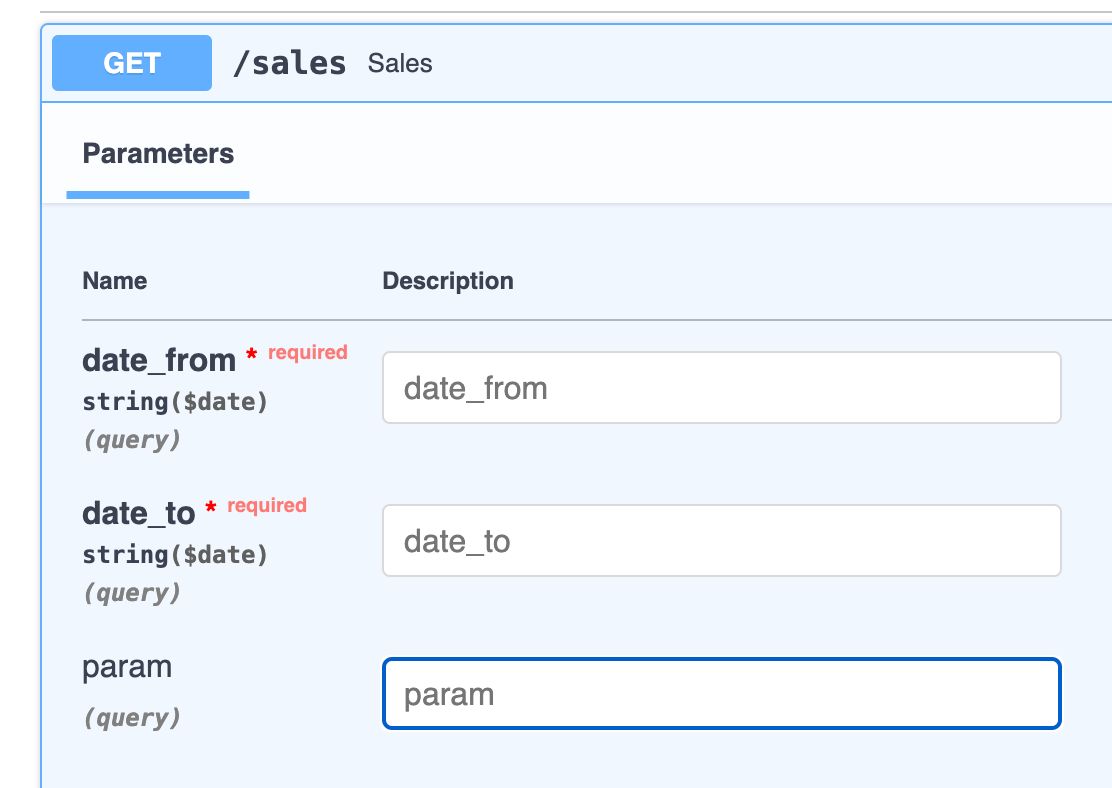Select the date_to parameter name label

pos(138,513)
